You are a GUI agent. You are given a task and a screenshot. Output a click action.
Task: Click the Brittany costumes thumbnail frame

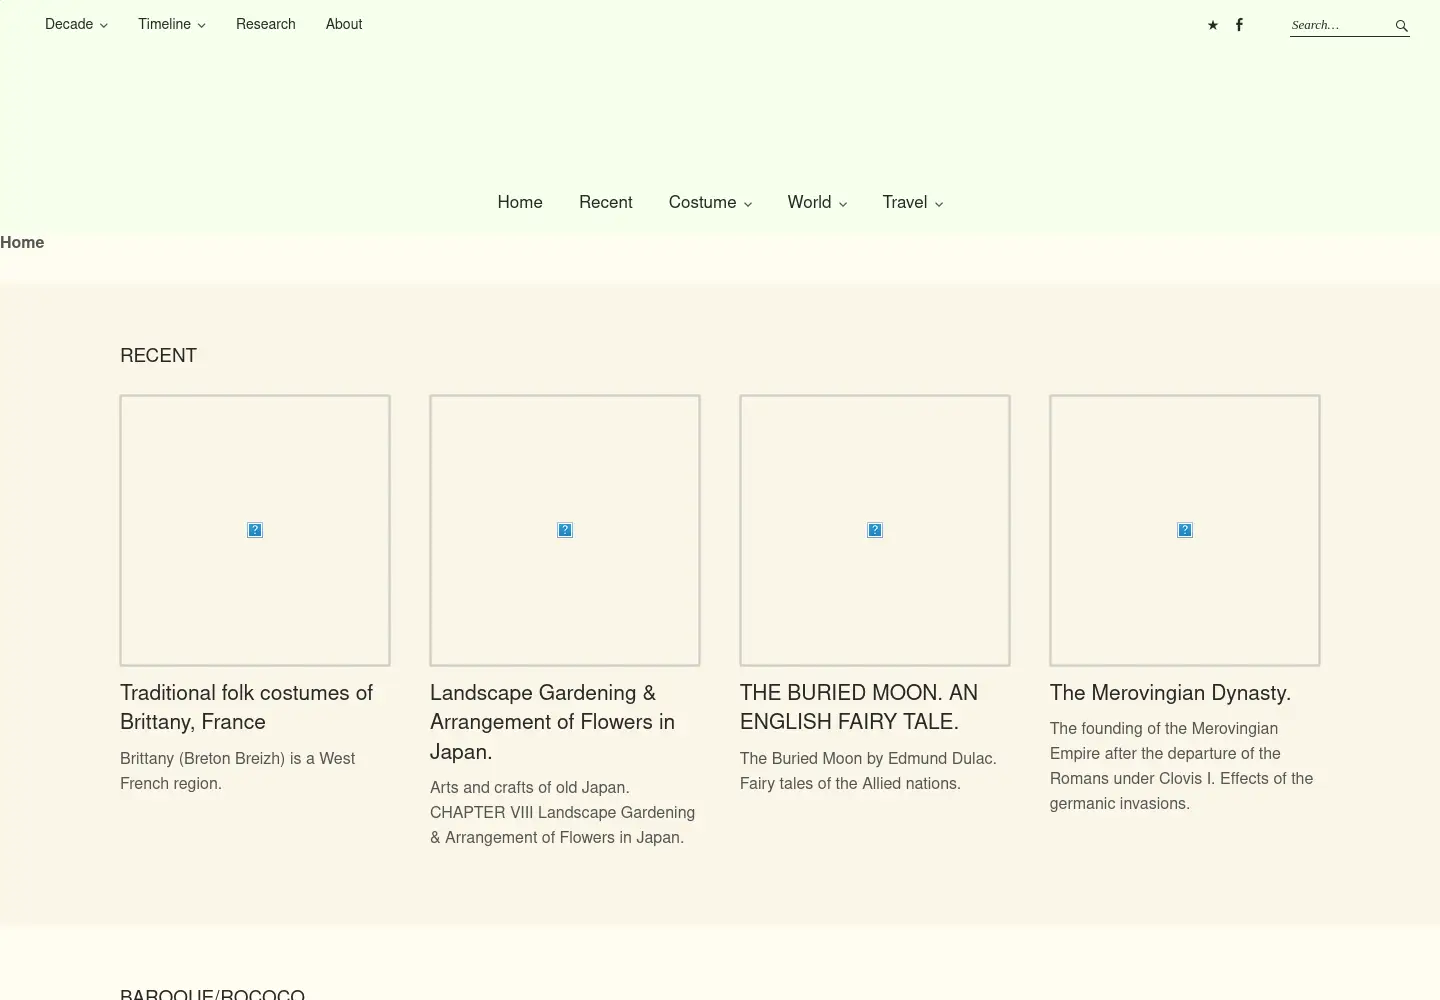tap(255, 530)
